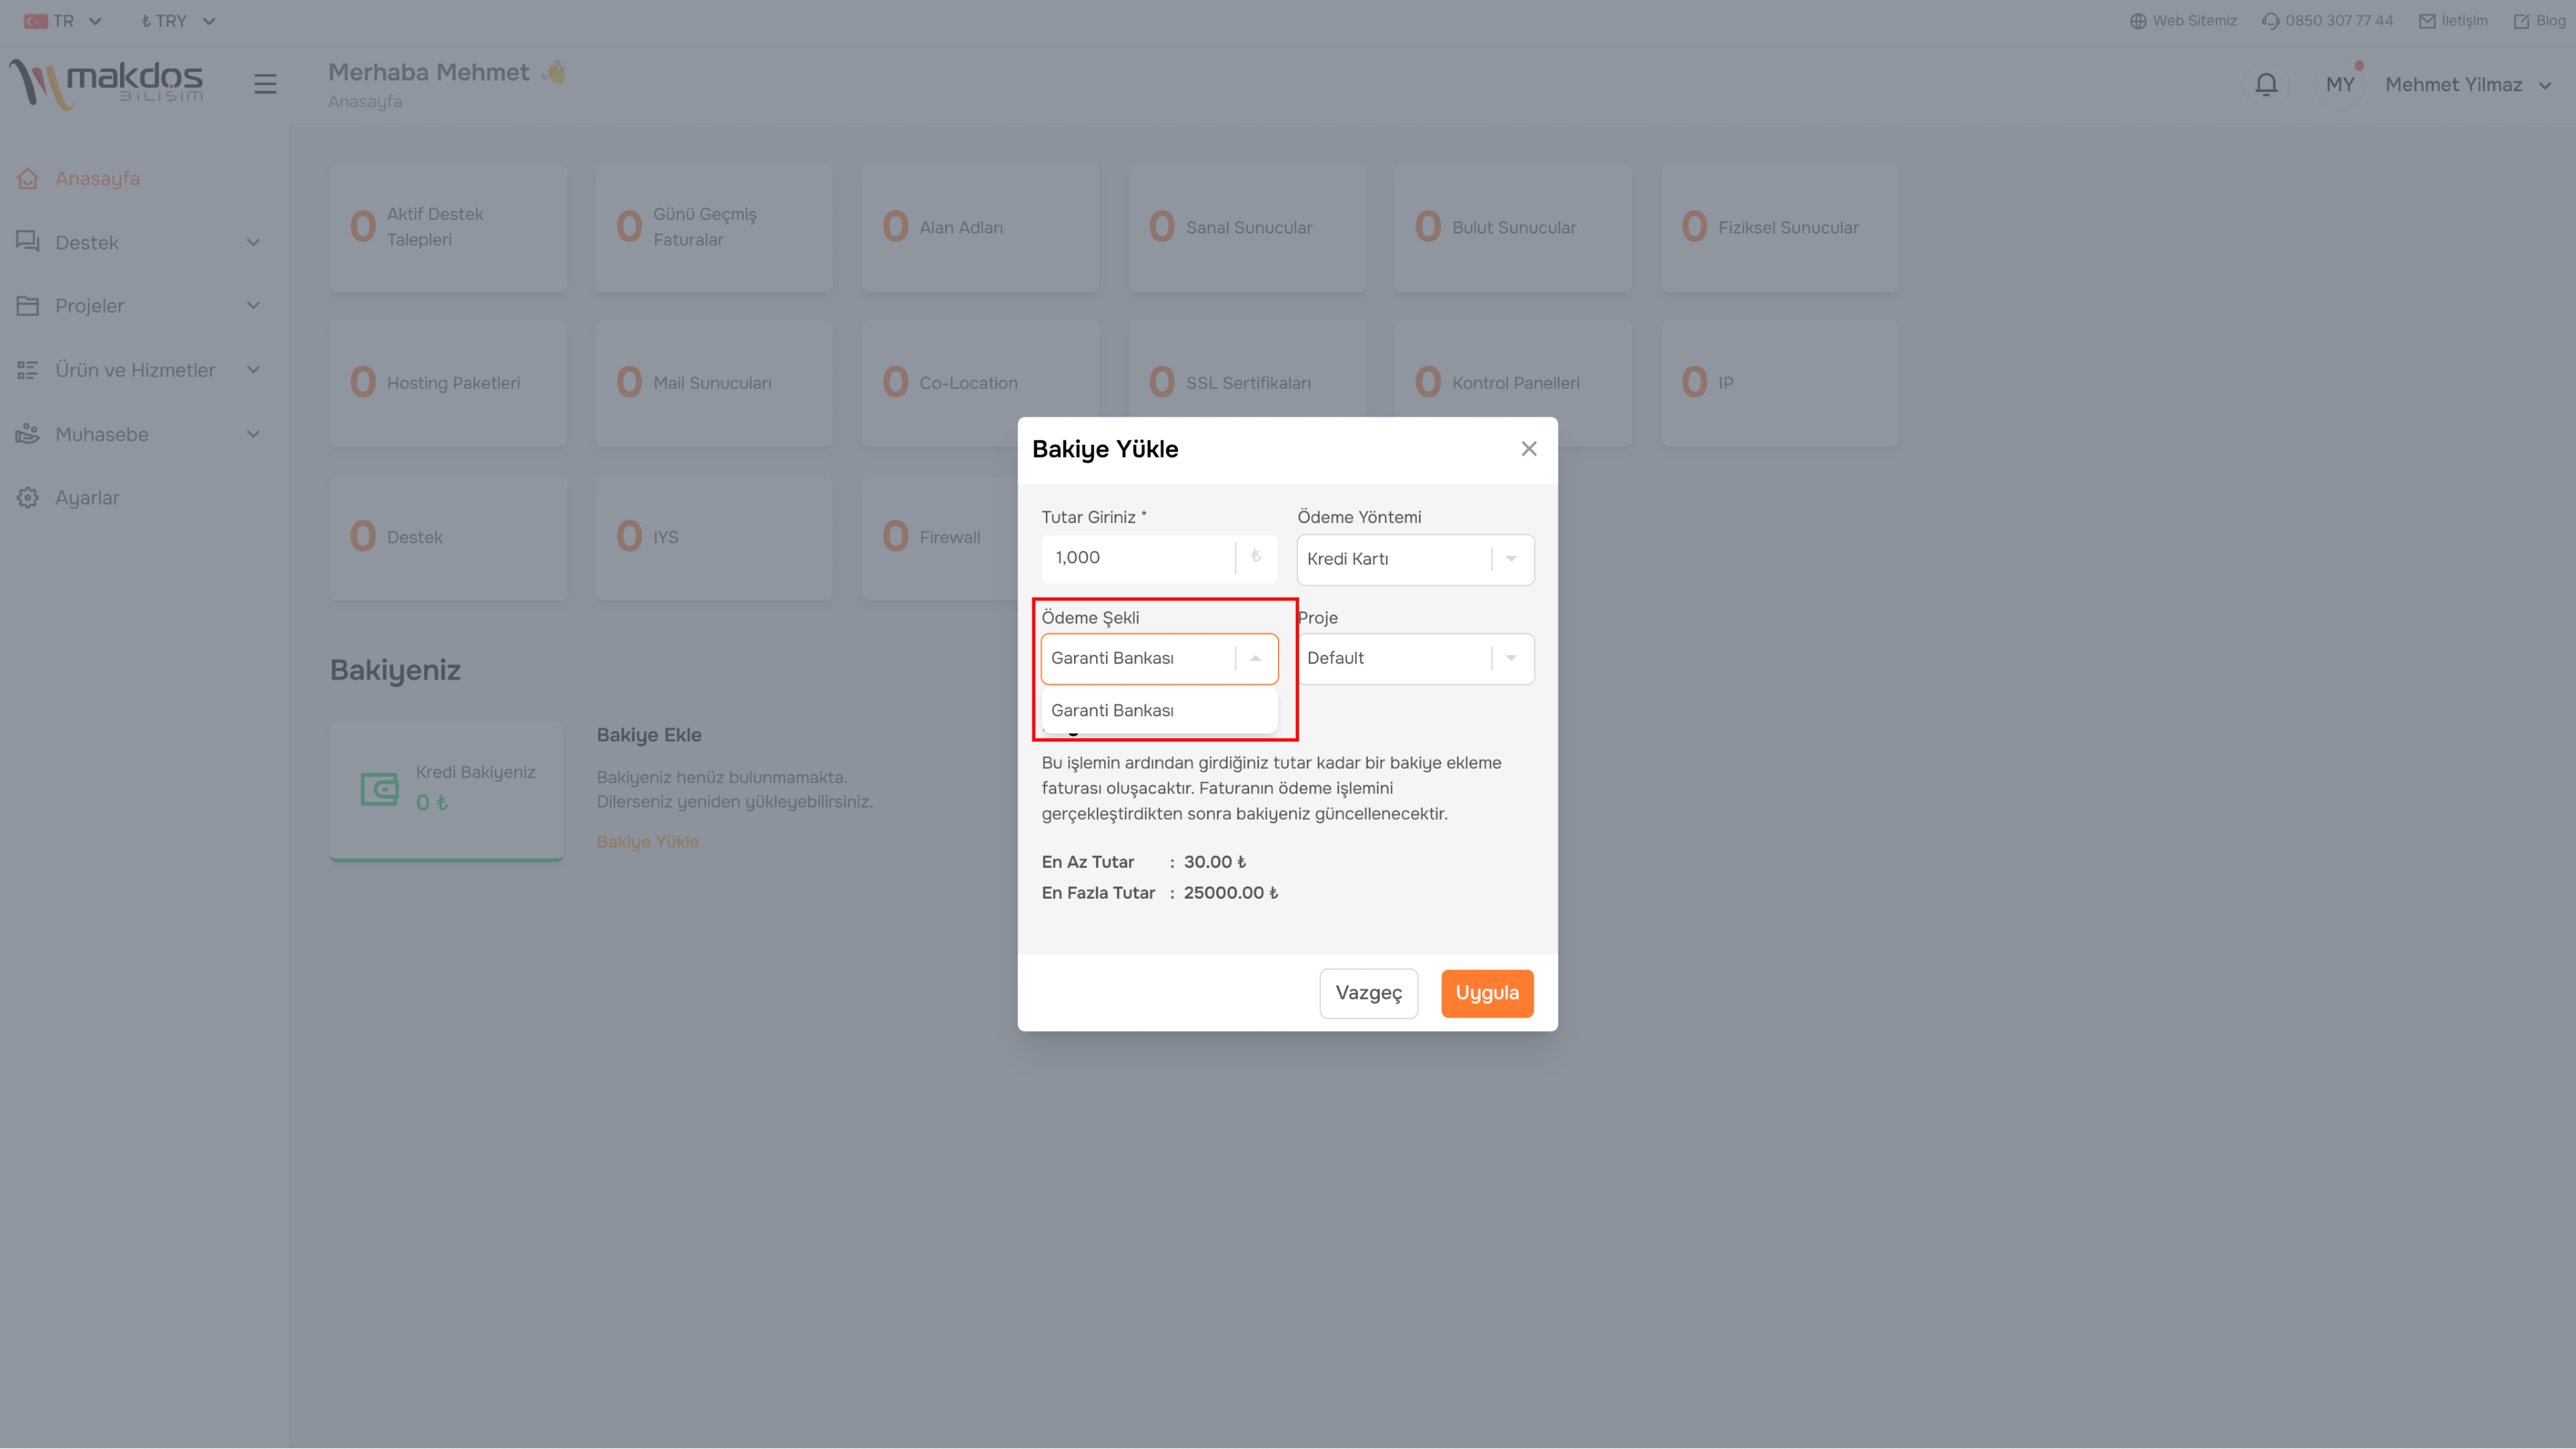This screenshot has height=1449, width=2576.
Task: Open the TR language selector
Action: [x=63, y=21]
